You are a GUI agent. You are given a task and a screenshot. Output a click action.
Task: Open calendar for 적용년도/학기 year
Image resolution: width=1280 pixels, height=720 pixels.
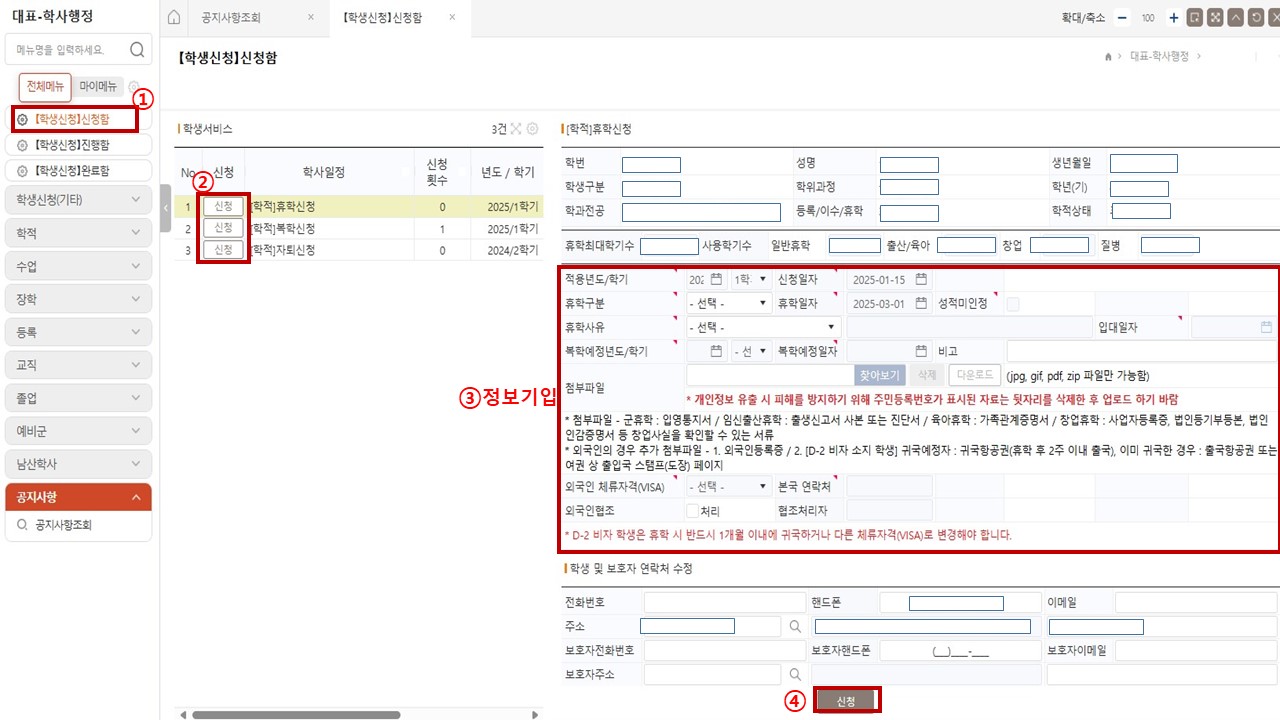pos(716,279)
